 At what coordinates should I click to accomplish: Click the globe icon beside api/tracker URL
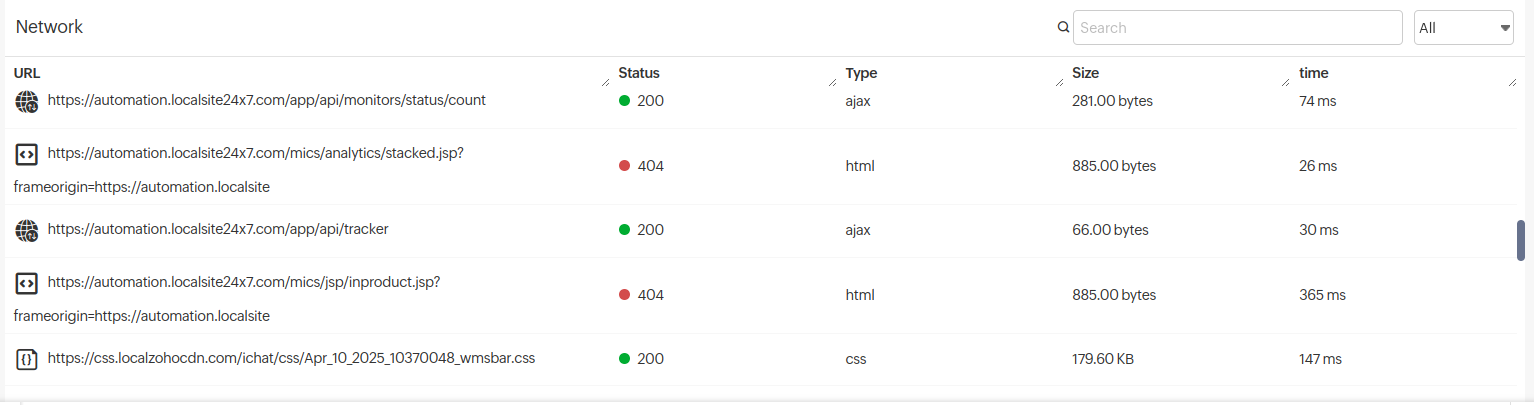[27, 230]
